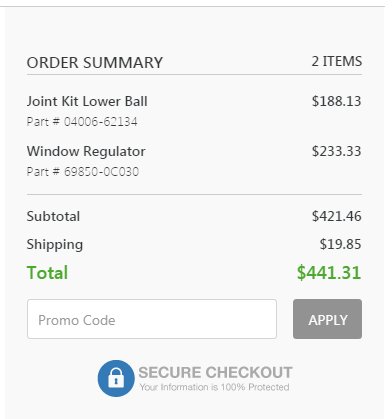Image resolution: width=392 pixels, height=419 pixels.
Task: Click the SECURE CHECKOUT text
Action: tap(215, 373)
